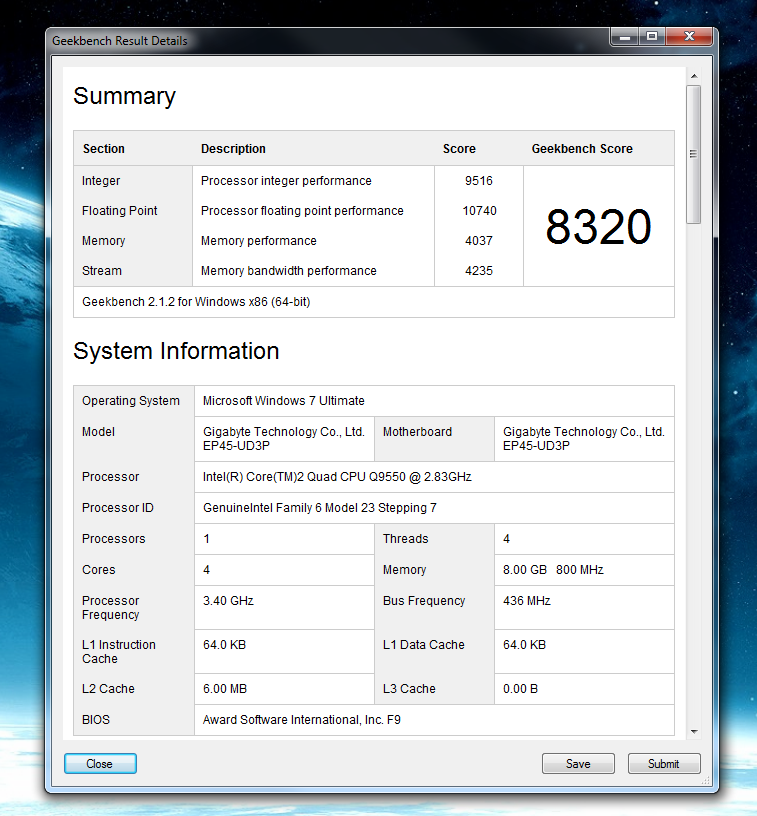Screen dimensions: 757x816
Task: Click the 'Operating System' label
Action: pos(131,401)
